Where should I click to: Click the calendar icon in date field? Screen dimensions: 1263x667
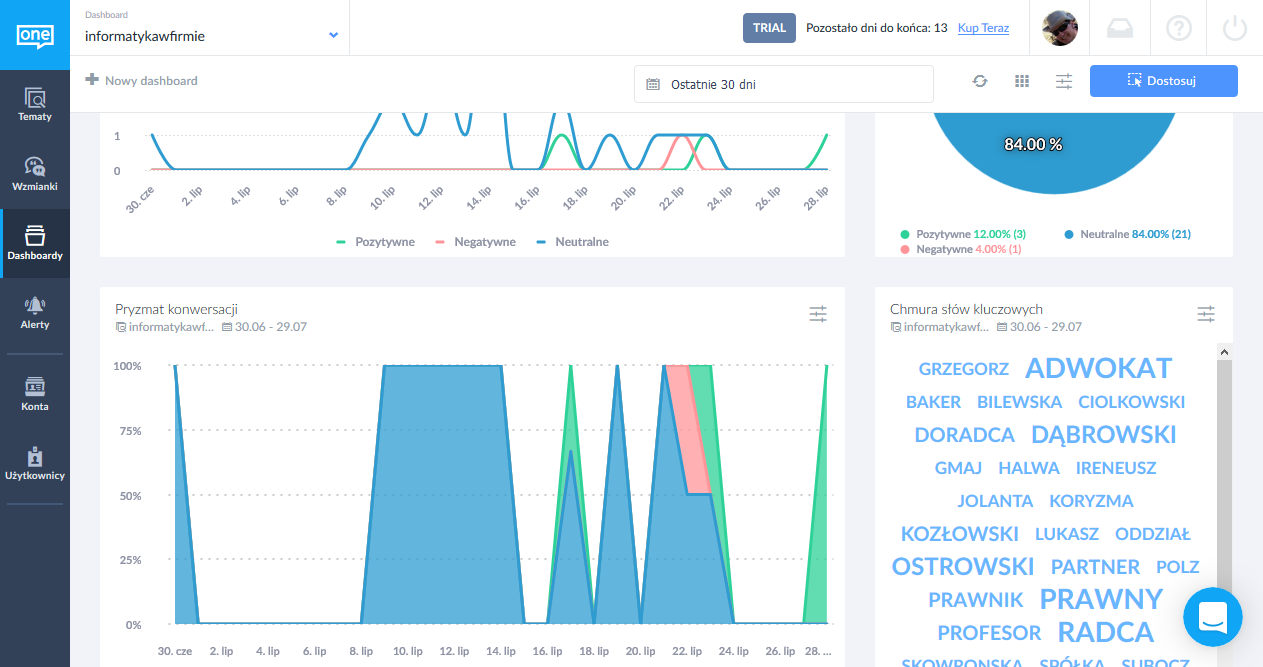pyautogui.click(x=653, y=84)
